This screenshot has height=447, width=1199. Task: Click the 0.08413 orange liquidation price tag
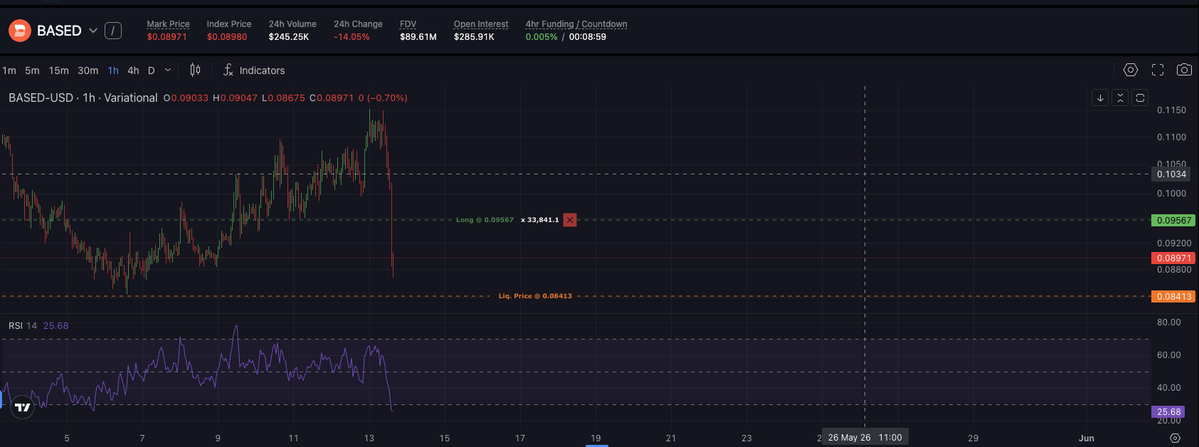(x=1173, y=296)
